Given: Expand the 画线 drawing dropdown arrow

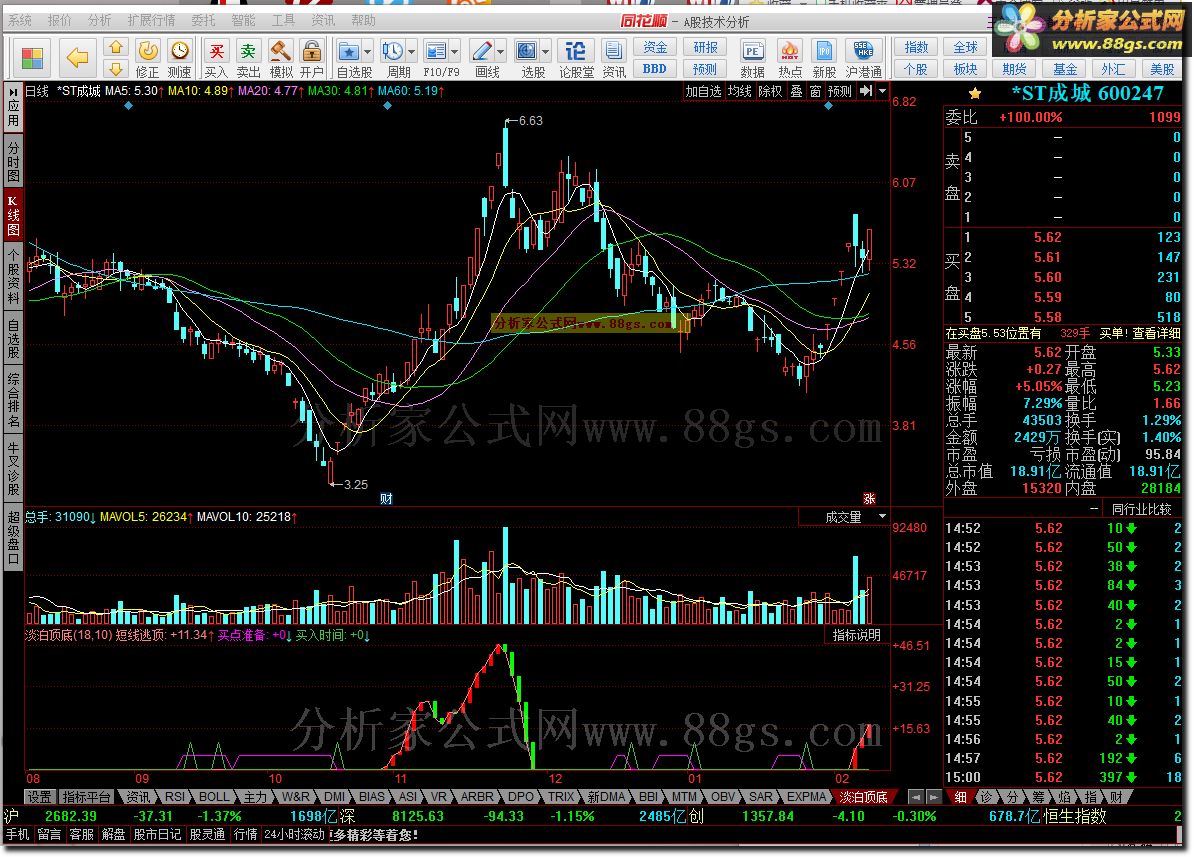Looking at the screenshot, I should [x=500, y=52].
